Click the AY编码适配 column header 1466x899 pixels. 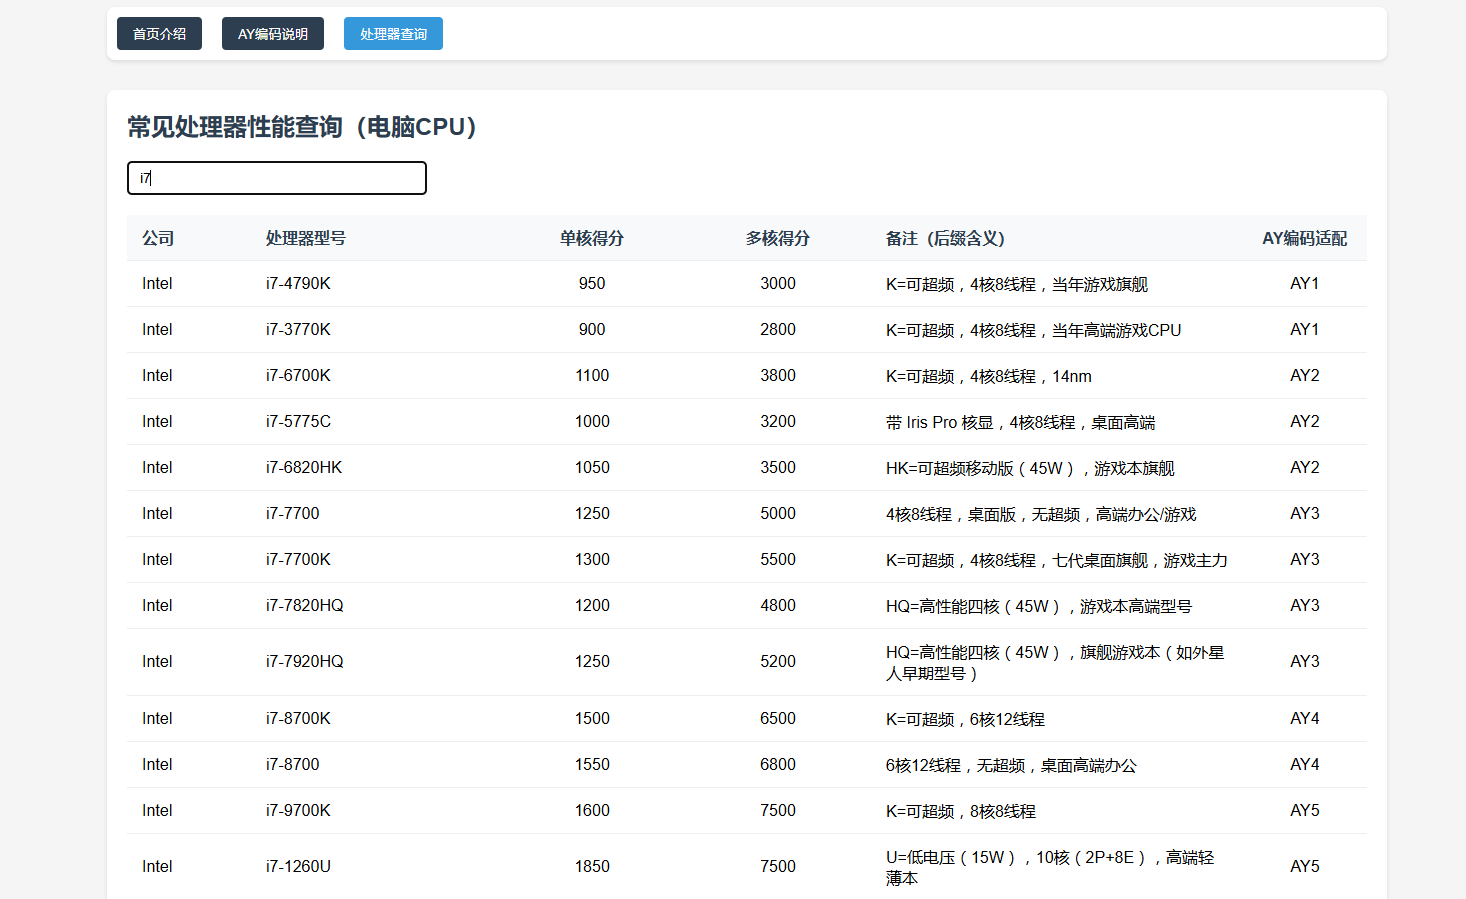pyautogui.click(x=1304, y=238)
